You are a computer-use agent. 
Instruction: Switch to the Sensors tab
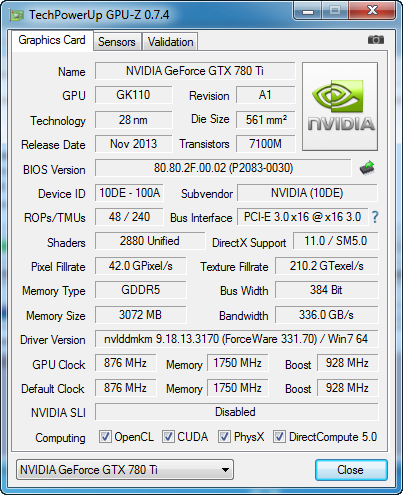[x=117, y=42]
